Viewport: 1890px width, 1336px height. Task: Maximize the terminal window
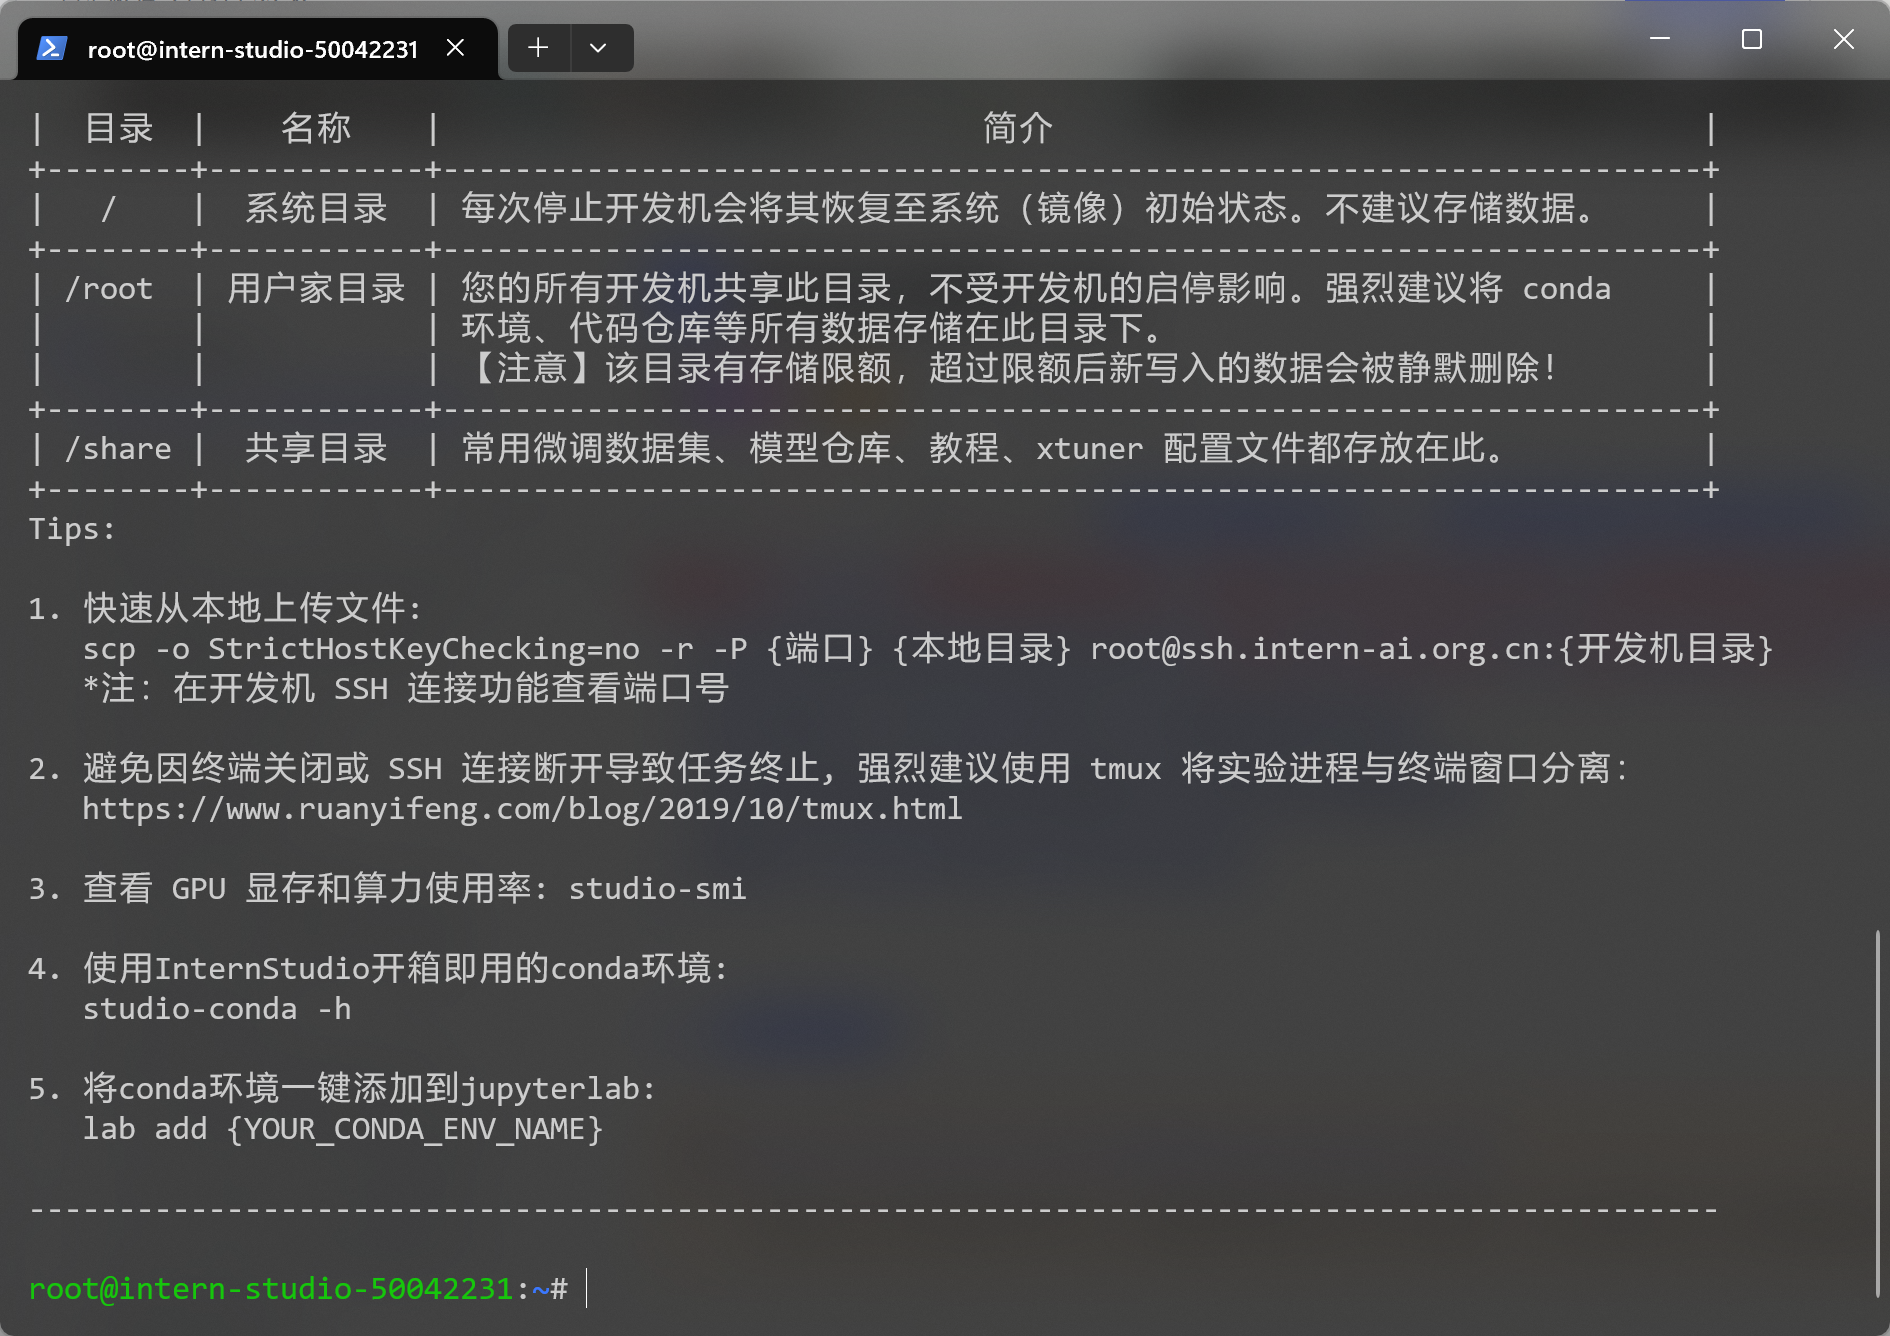click(x=1752, y=39)
